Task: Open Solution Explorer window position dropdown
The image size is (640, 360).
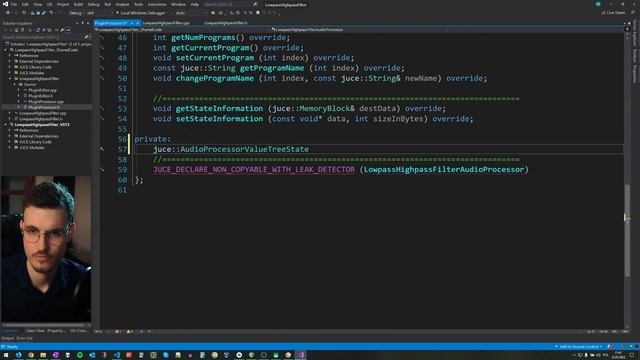Action: (77, 23)
